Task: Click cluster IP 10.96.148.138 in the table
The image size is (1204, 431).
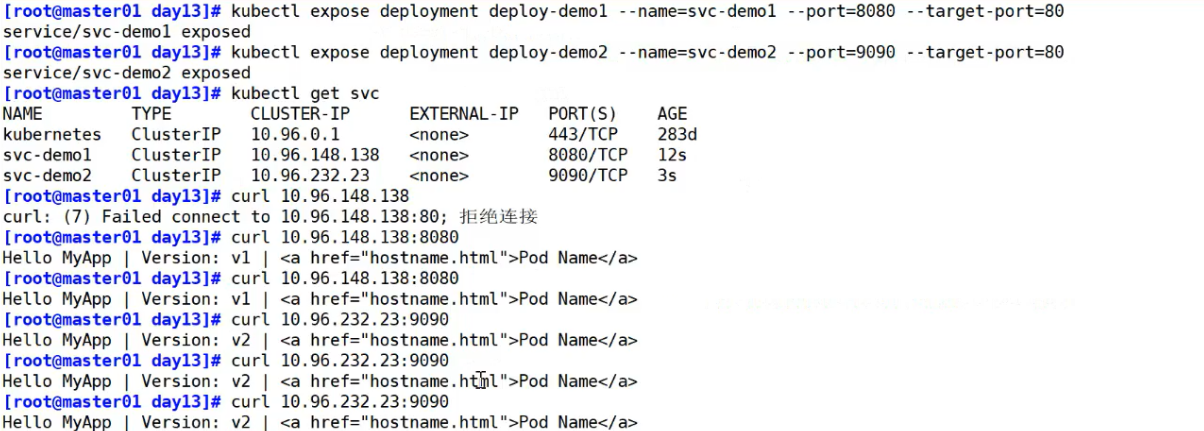Action: [315, 155]
